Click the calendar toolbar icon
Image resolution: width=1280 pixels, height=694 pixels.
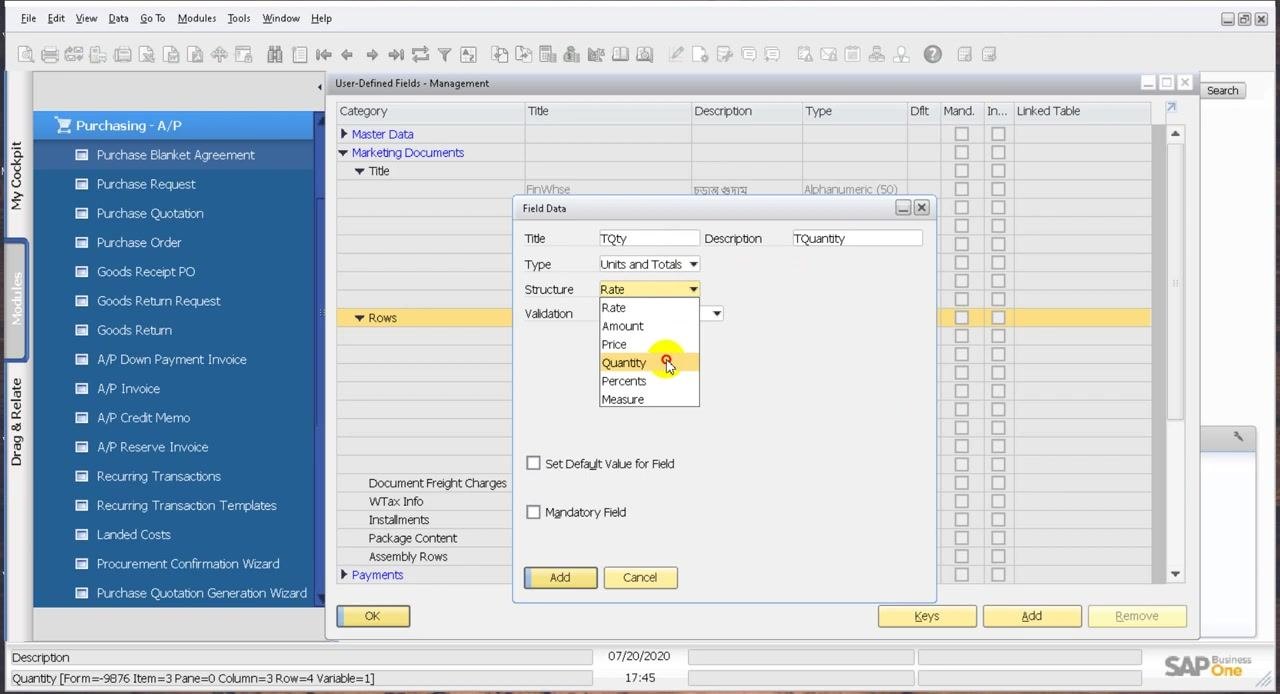click(852, 55)
